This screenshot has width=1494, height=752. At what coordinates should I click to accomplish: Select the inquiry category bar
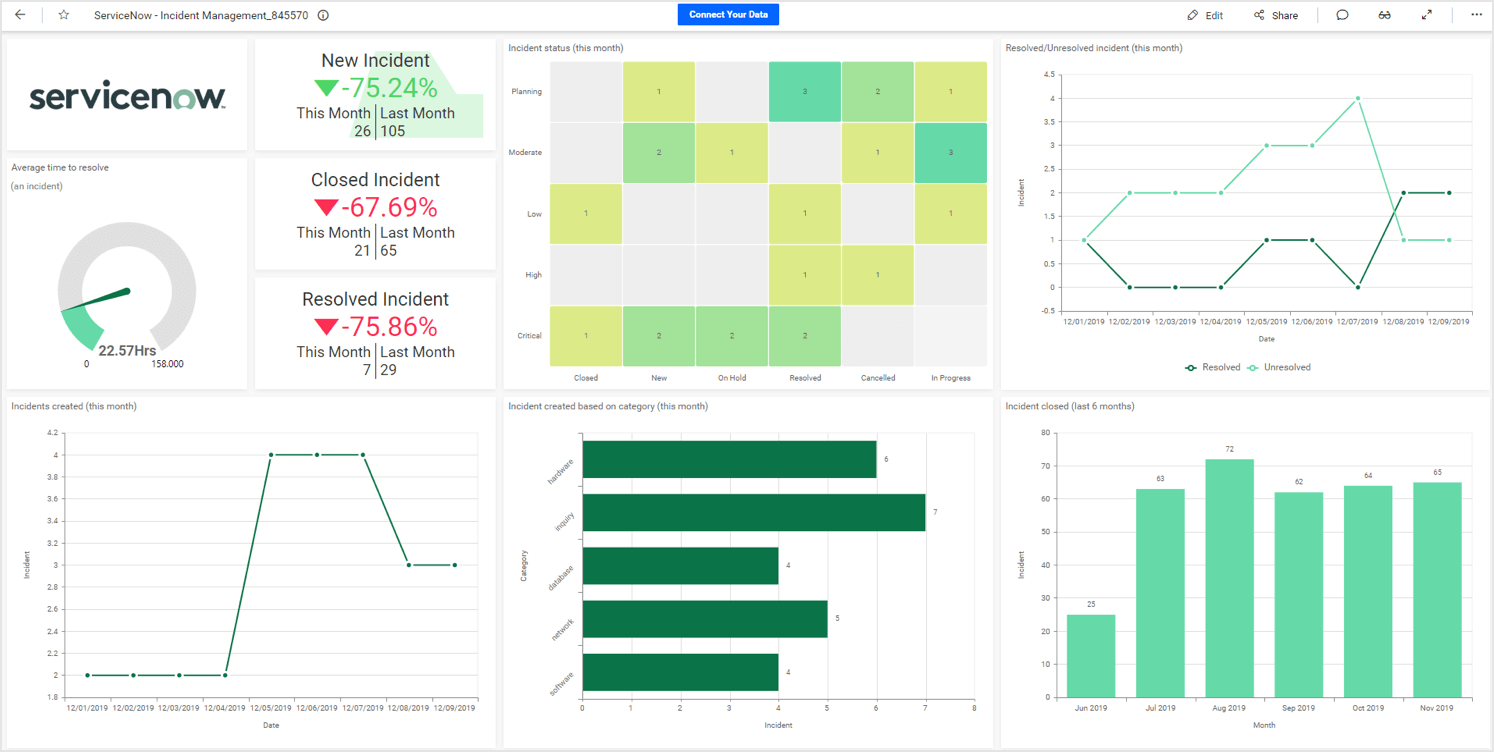coord(753,512)
